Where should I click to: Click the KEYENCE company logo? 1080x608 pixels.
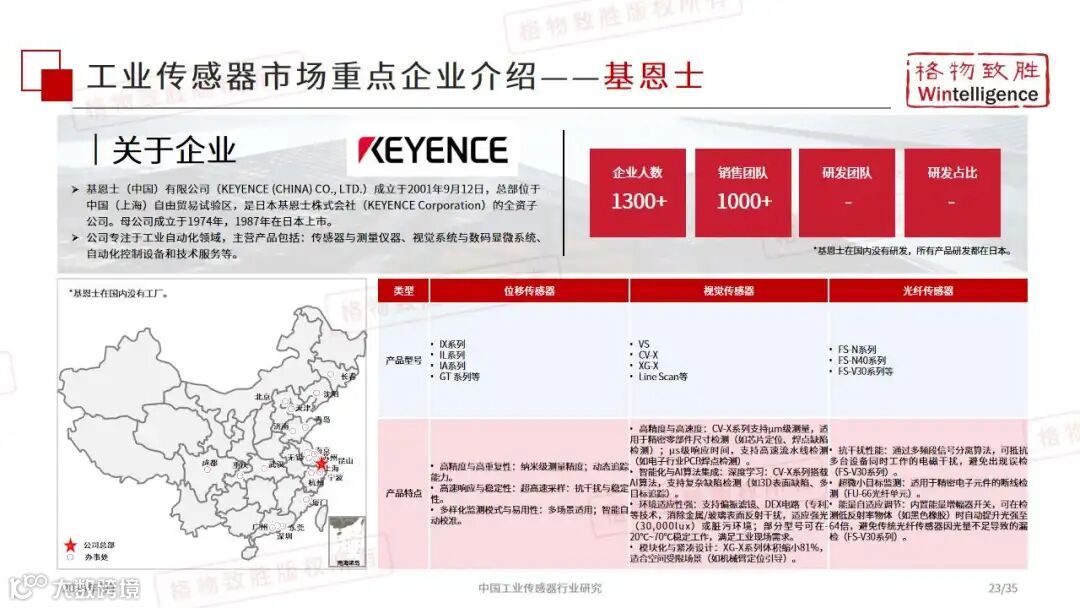click(x=433, y=150)
